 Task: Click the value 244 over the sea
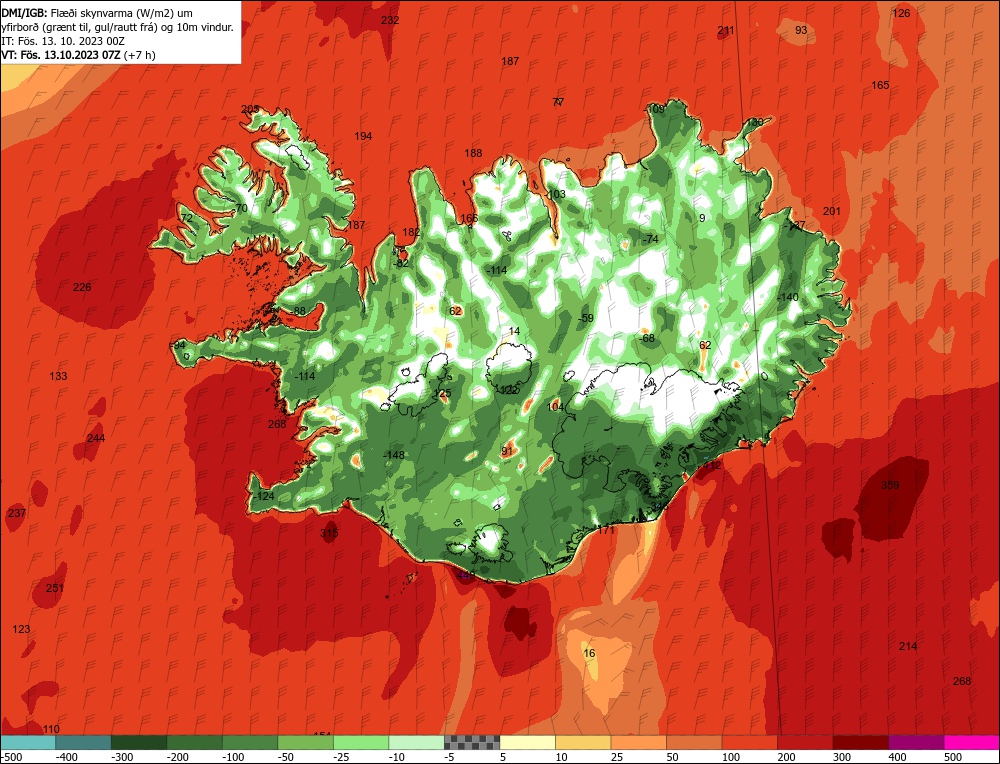tap(96, 438)
